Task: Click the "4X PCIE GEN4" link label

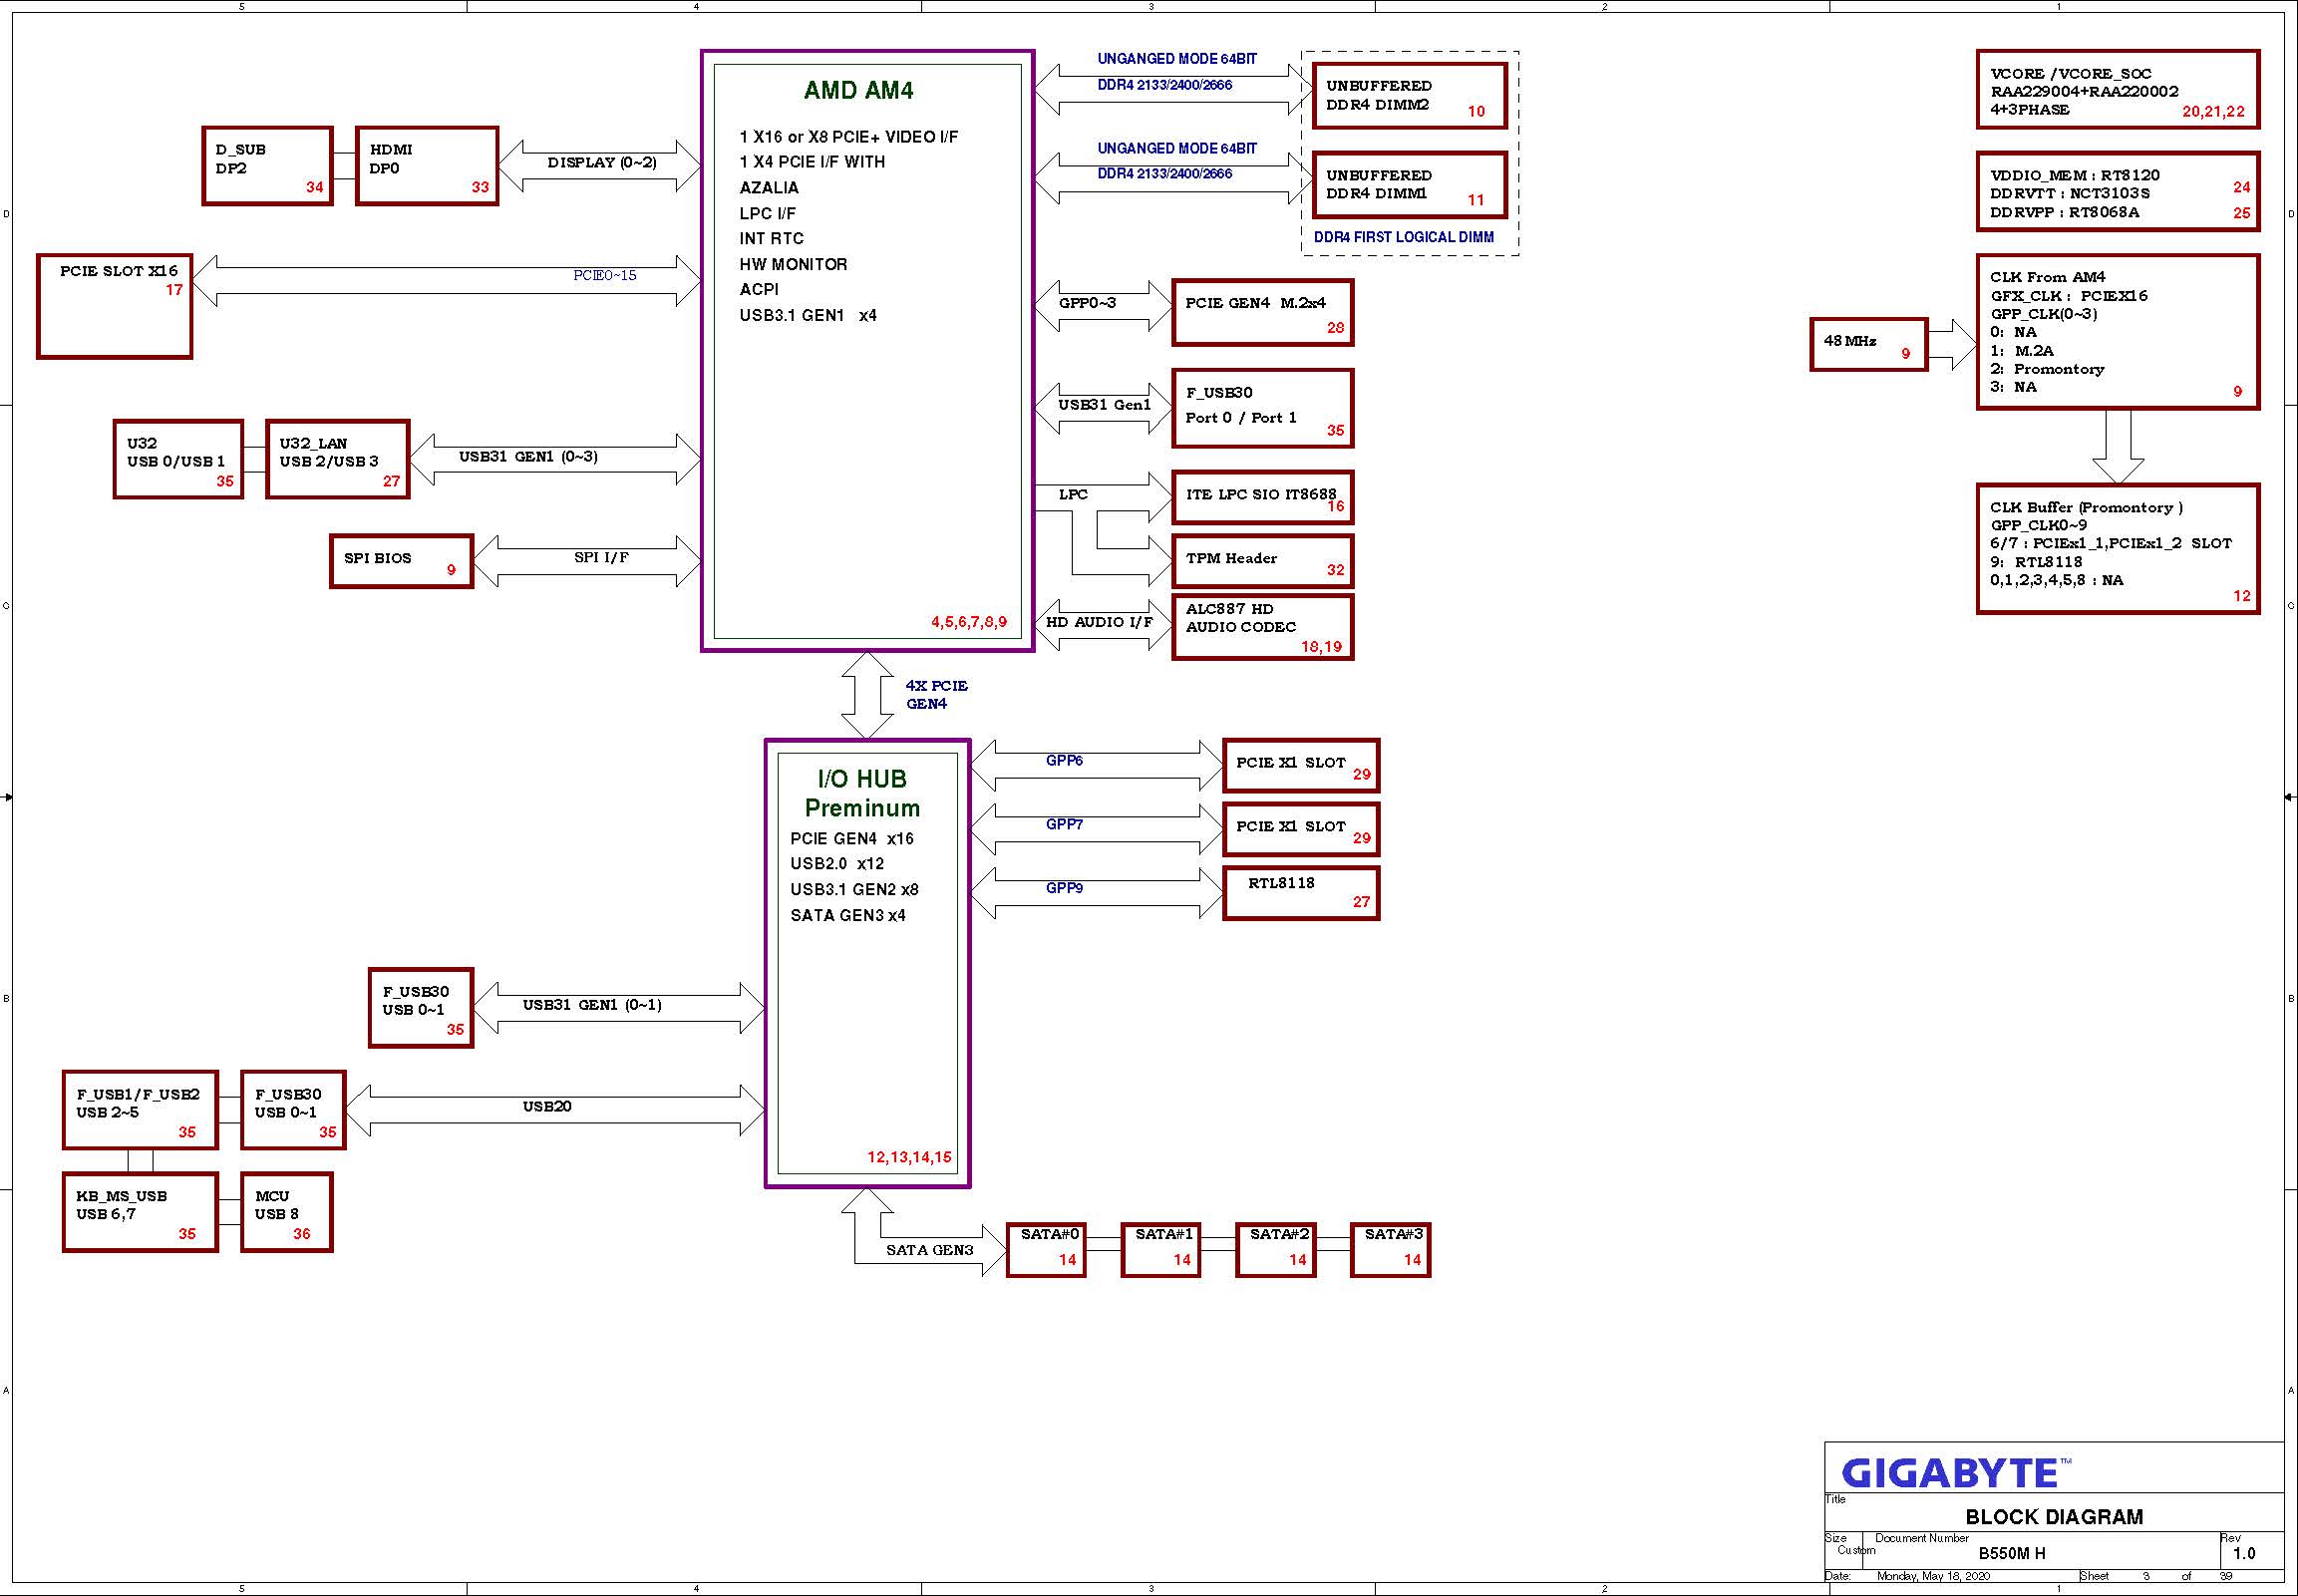Action: point(936,695)
